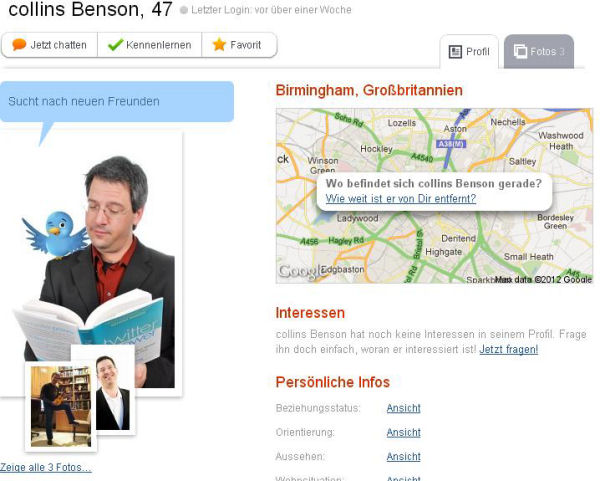Click the Jetzt fragen link
The image size is (600, 481).
tap(509, 349)
